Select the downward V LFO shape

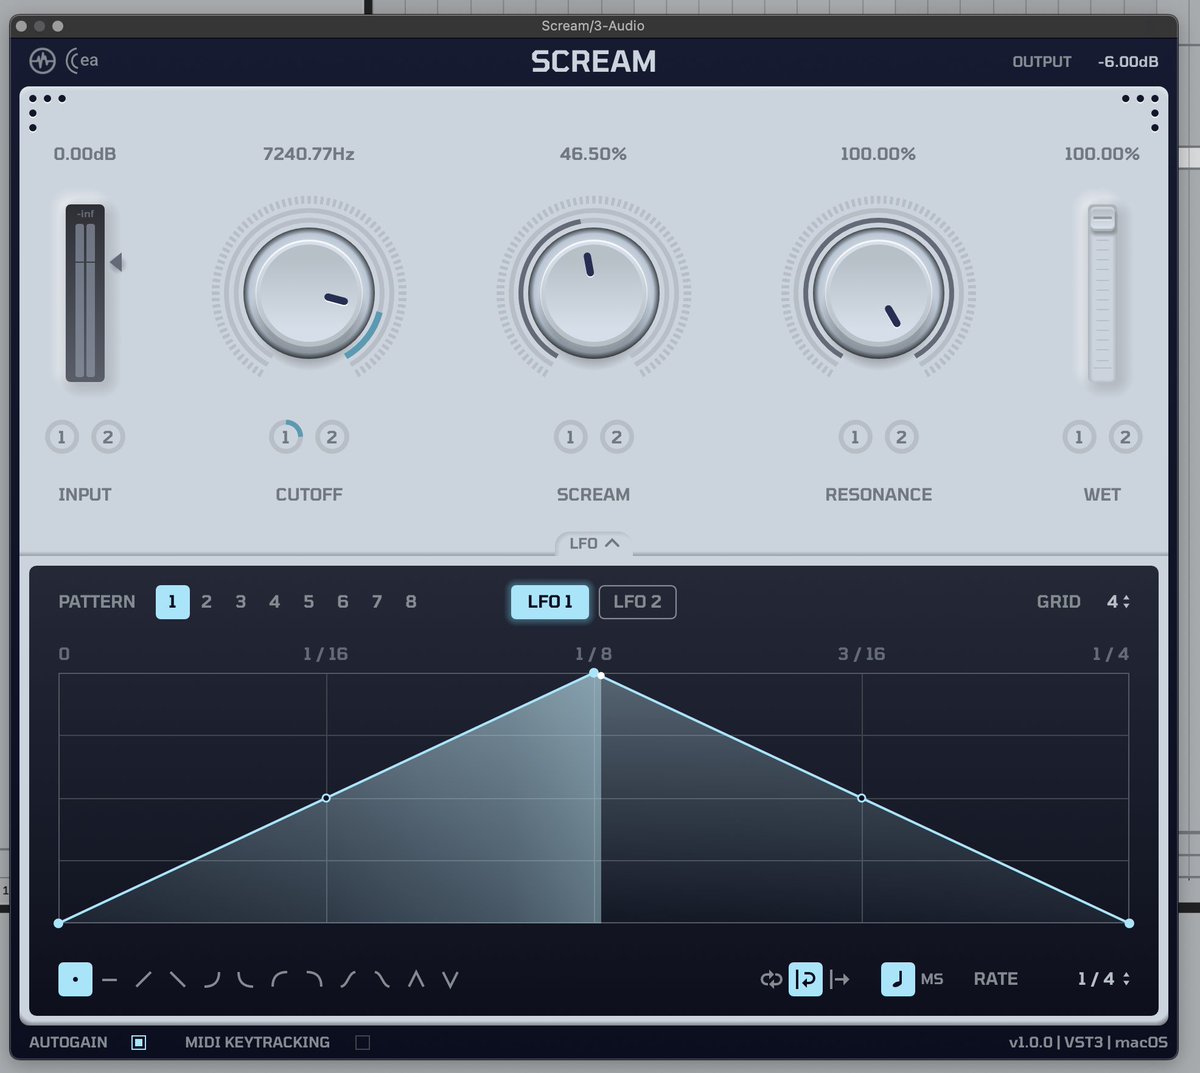pos(450,980)
